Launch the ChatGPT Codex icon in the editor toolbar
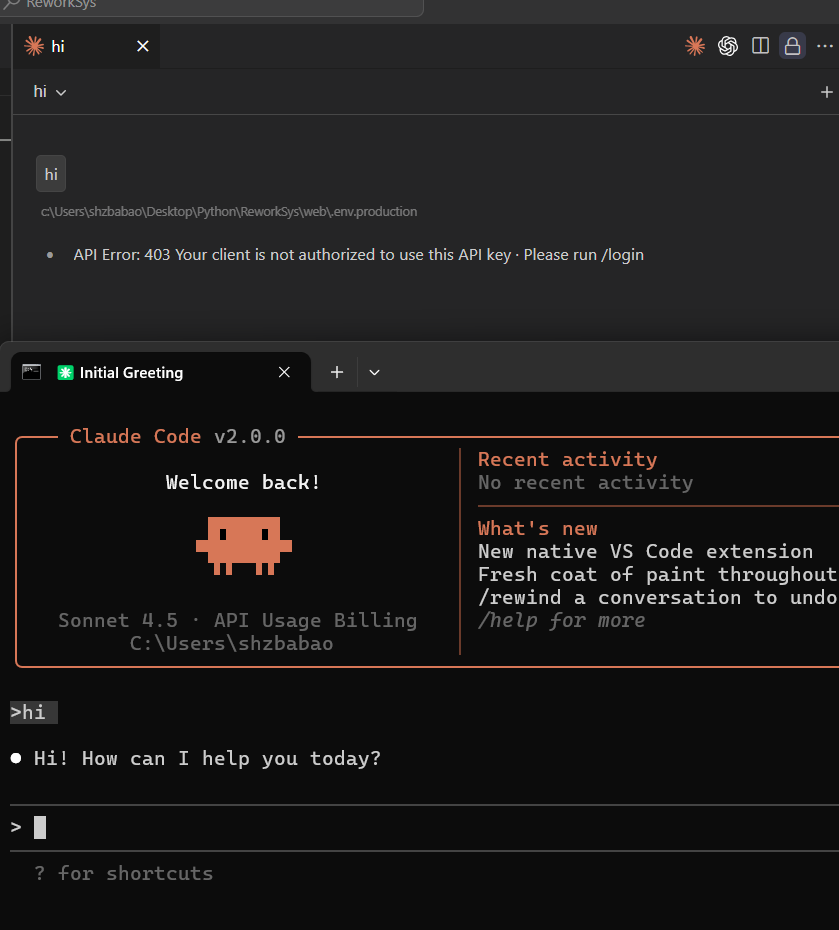 tap(728, 46)
